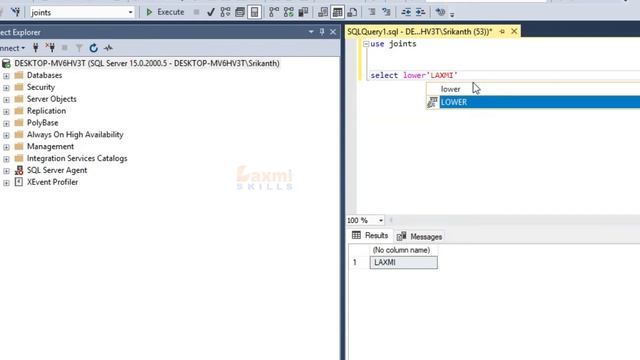Click Connect Object Explorer plug icon

click(36, 48)
